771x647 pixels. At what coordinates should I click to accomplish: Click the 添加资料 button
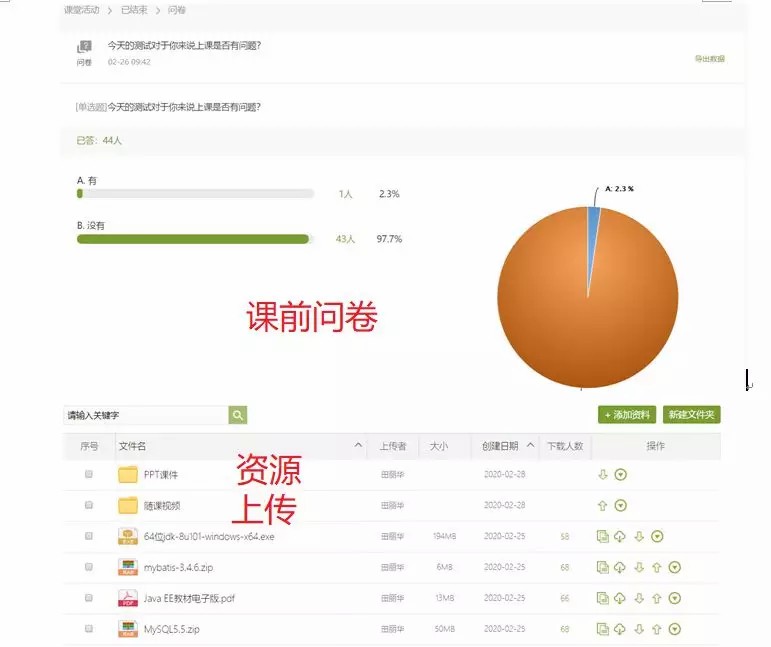pos(627,415)
